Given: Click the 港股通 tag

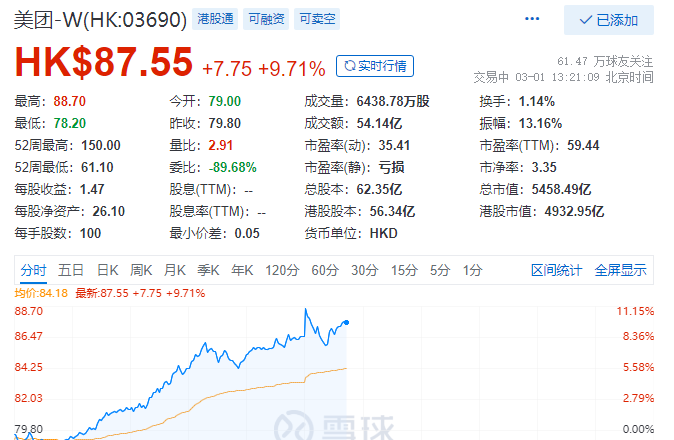Looking at the screenshot, I should click(x=215, y=19).
